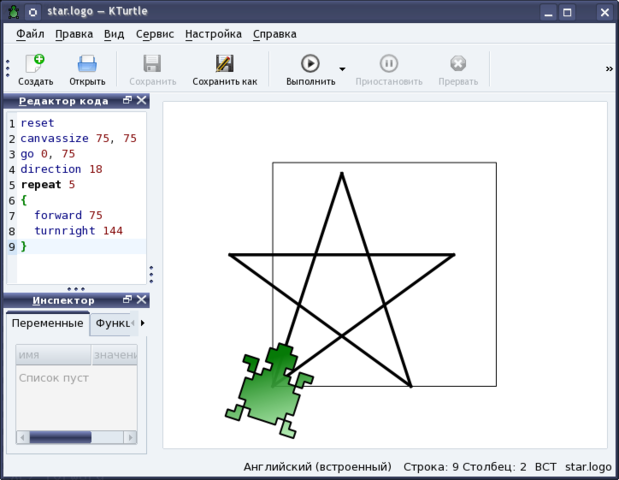Minimize the KTurtle window
Viewport: 619px width, 480px height.
tap(548, 13)
